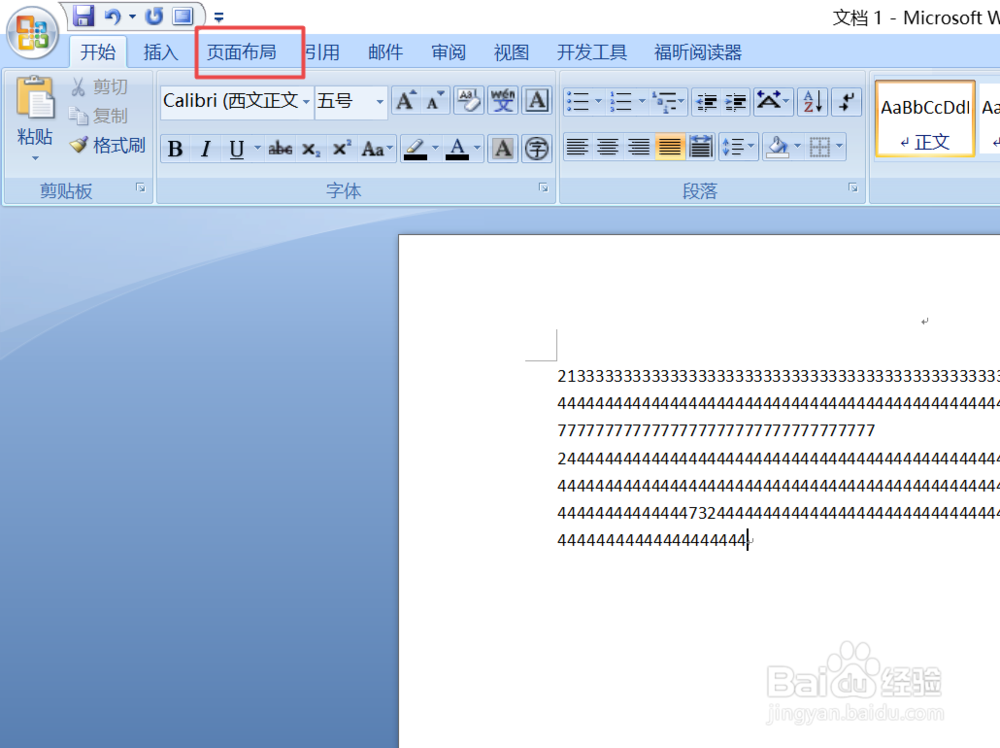Viewport: 1000px width, 748px height.
Task: Click the borders icon
Action: point(820,148)
